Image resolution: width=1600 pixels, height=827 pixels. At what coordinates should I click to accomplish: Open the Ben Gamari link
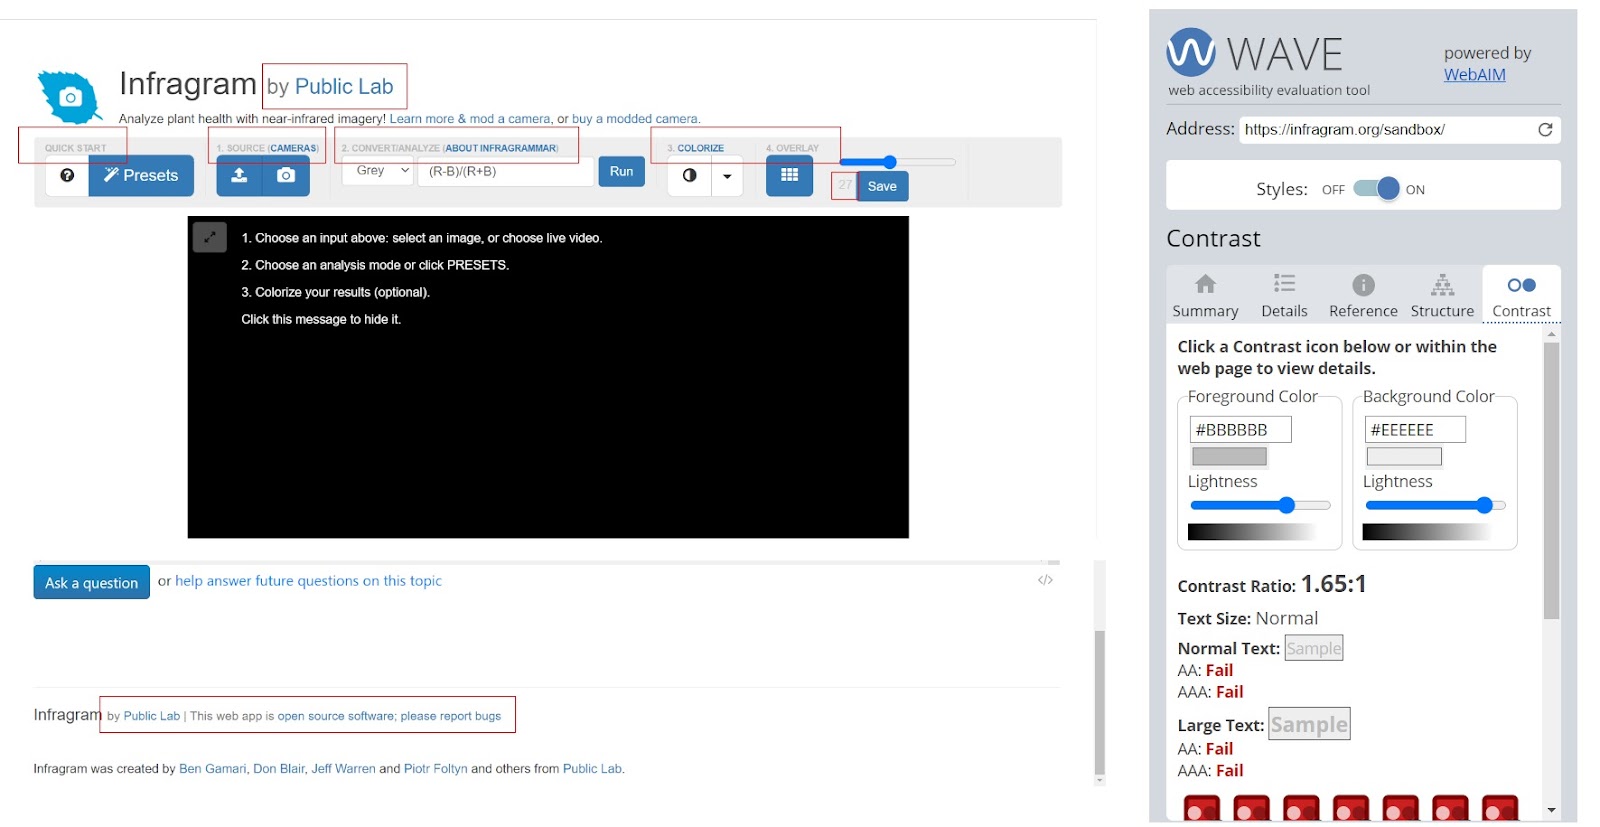[x=212, y=769]
